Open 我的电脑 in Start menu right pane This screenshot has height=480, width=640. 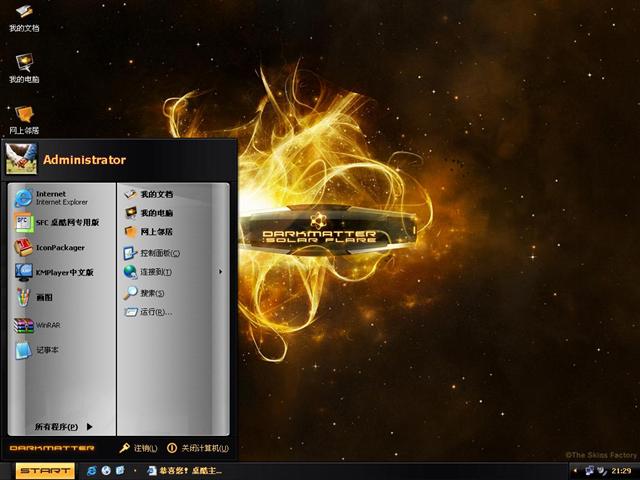[x=173, y=213]
